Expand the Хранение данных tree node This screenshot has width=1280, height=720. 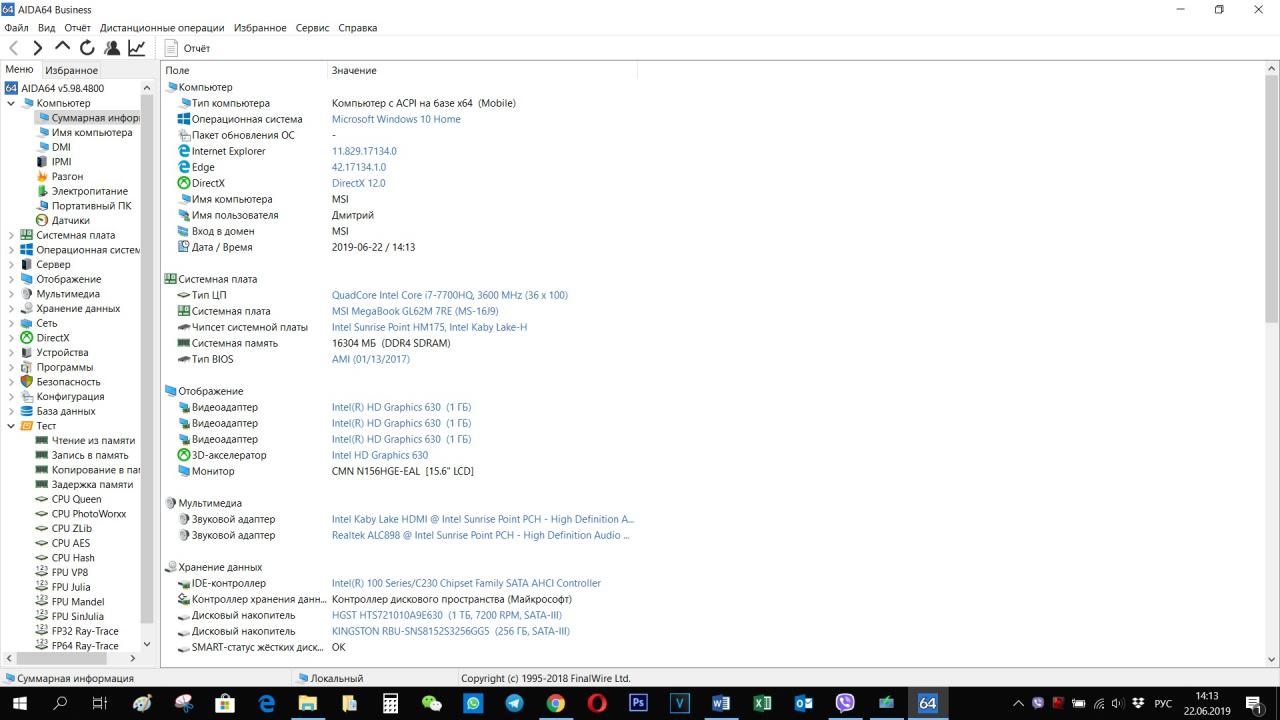11,309
